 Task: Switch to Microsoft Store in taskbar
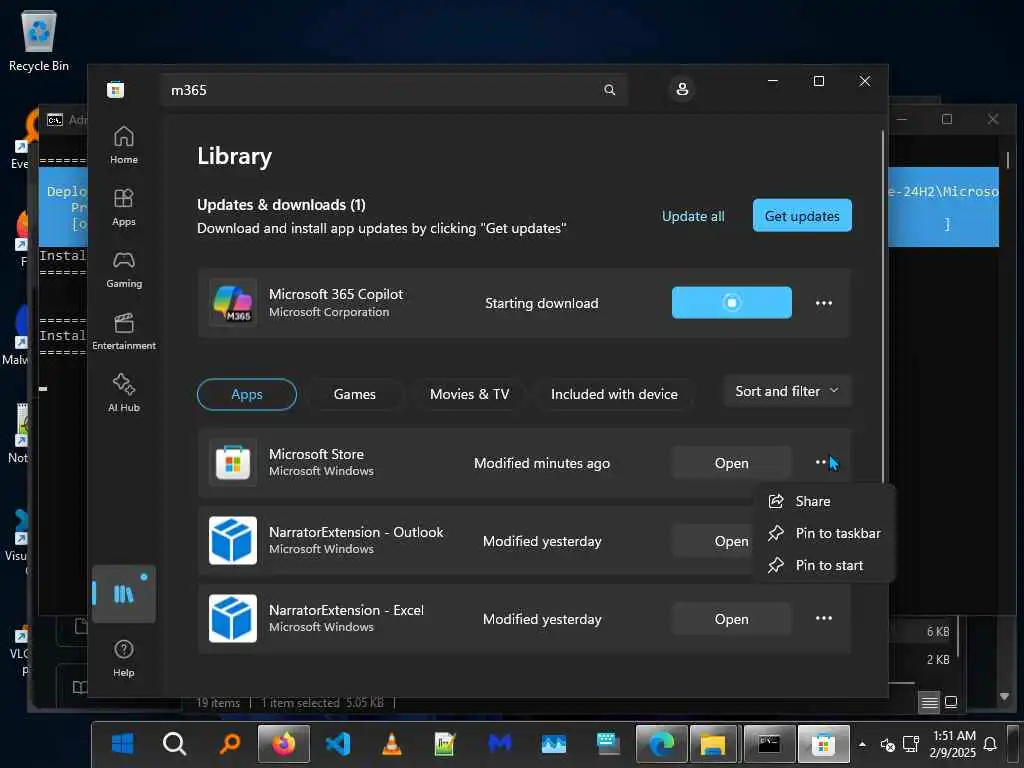pyautogui.click(x=824, y=743)
